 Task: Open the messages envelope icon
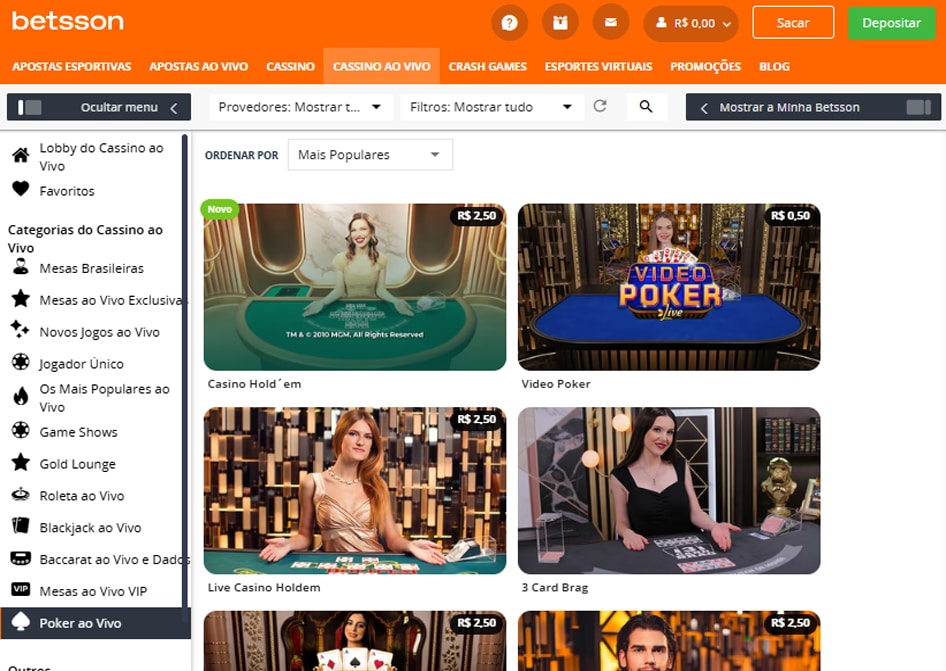pos(610,22)
